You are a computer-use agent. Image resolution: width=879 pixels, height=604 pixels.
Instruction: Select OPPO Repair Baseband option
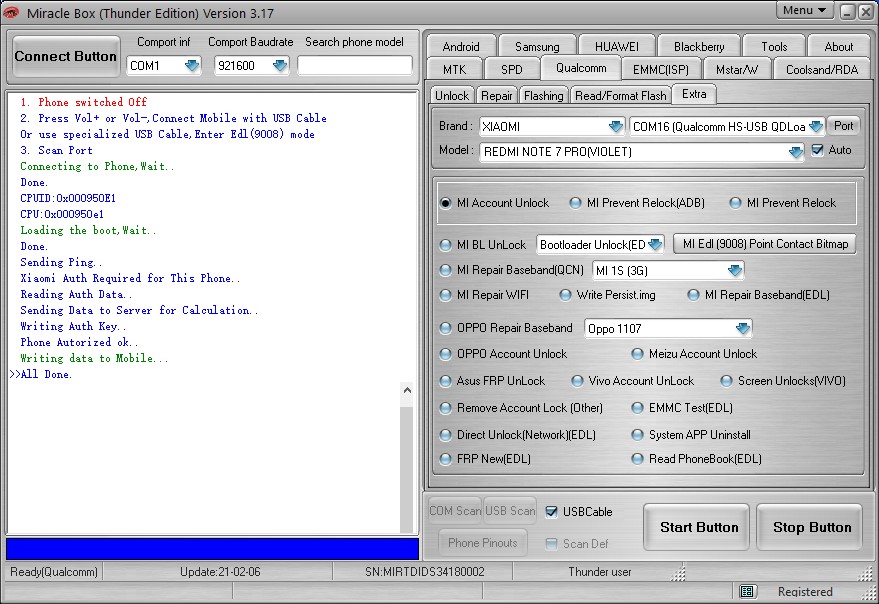pos(446,328)
